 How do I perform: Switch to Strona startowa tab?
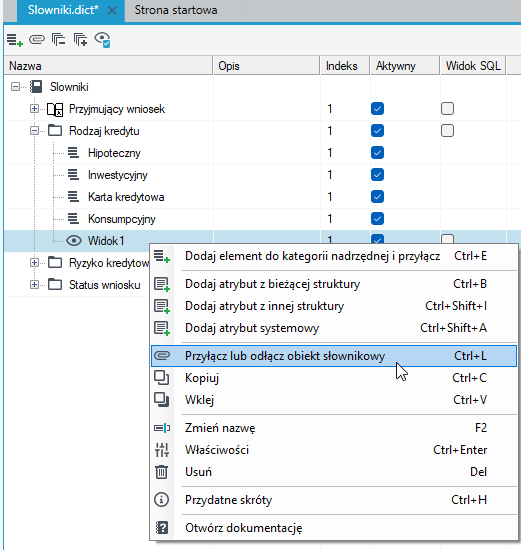(176, 10)
